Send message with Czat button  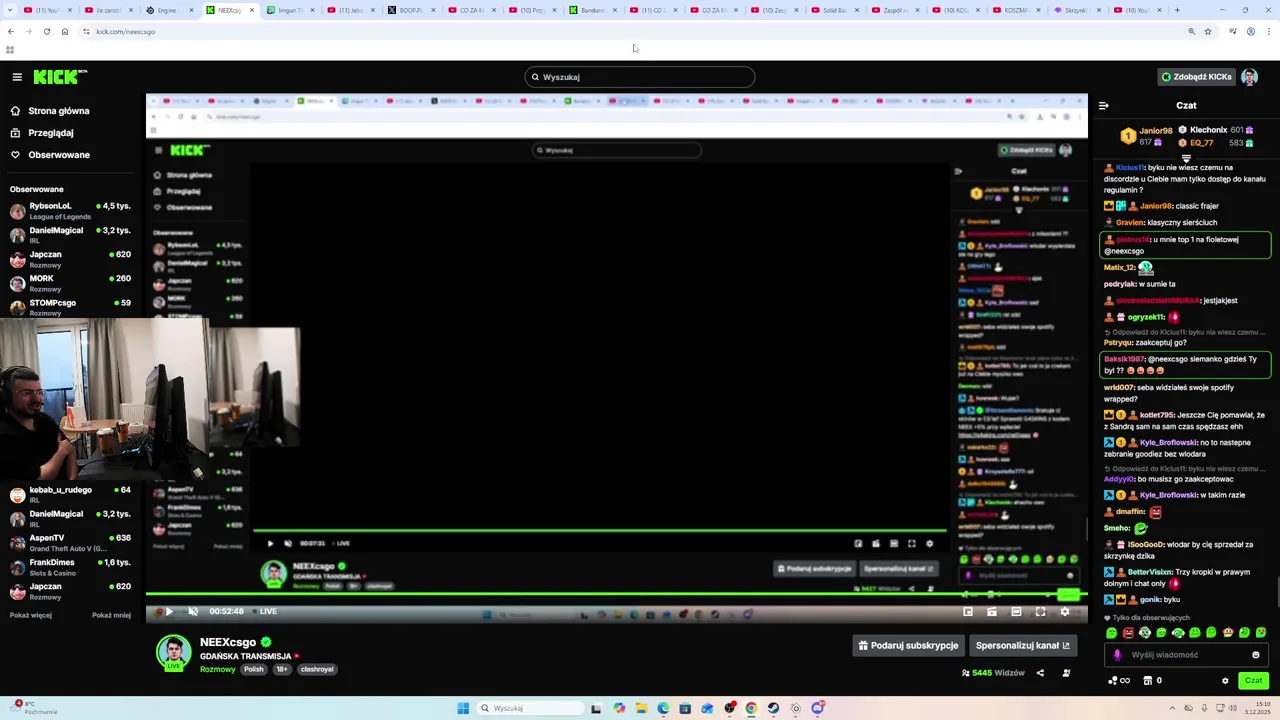tap(1253, 681)
